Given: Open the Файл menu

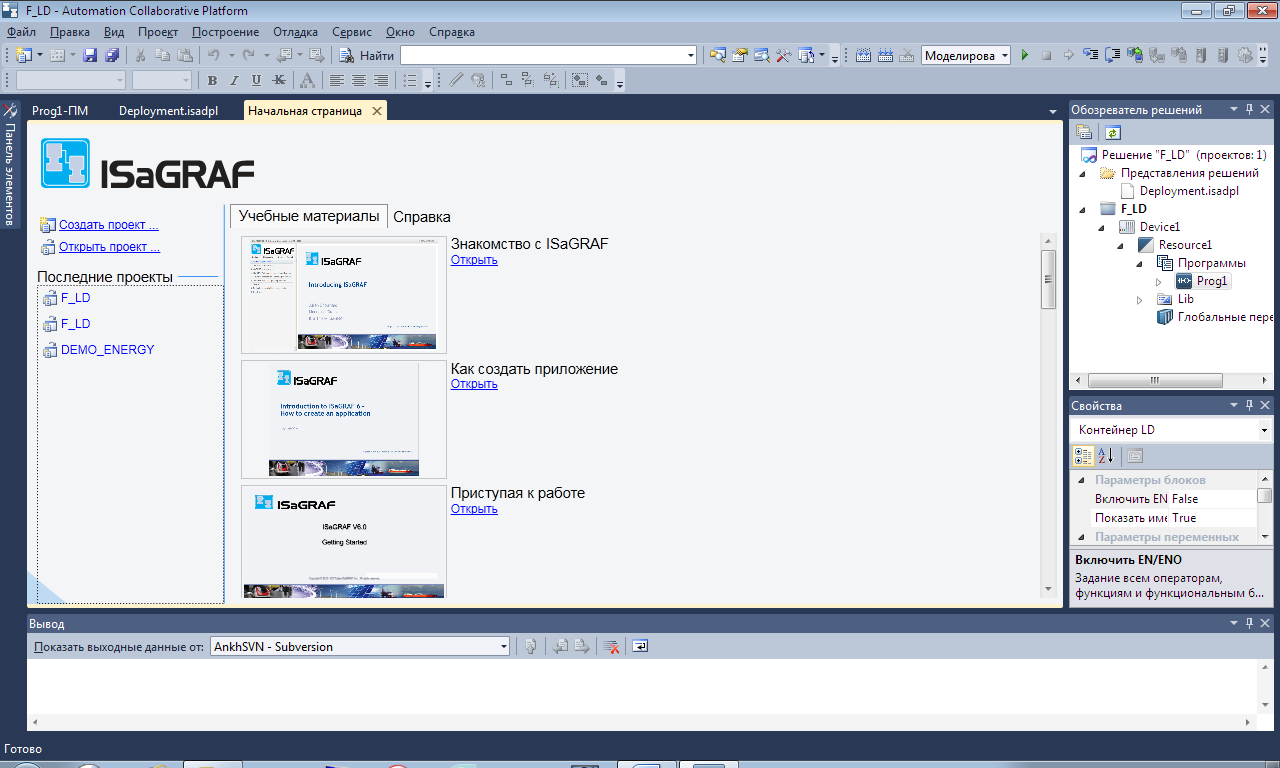Looking at the screenshot, I should click(x=21, y=32).
